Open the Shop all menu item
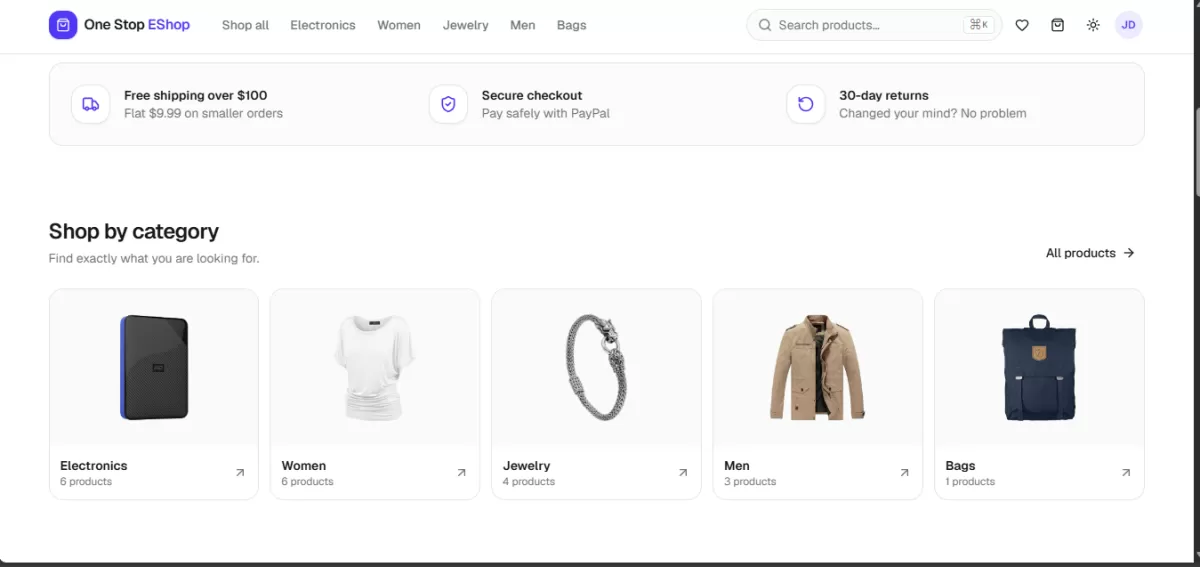The width and height of the screenshot is (1200, 567). click(x=245, y=25)
